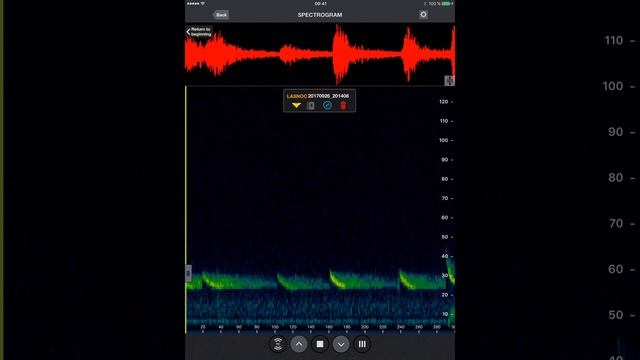The image size is (640, 360).
Task: Tap the waveform resize handle icon
Action: pyautogui.click(x=449, y=80)
